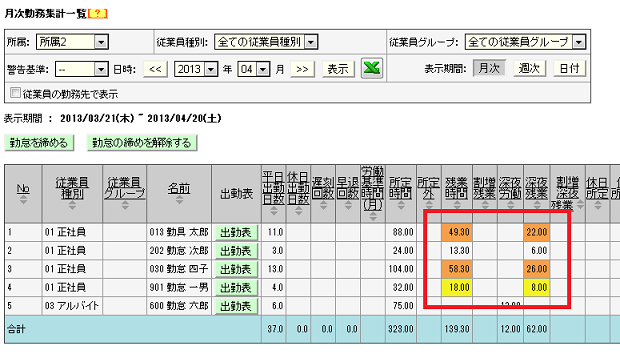Sort by 休日所定 column arrows
This screenshot has height=362, width=620.
click(x=597, y=206)
